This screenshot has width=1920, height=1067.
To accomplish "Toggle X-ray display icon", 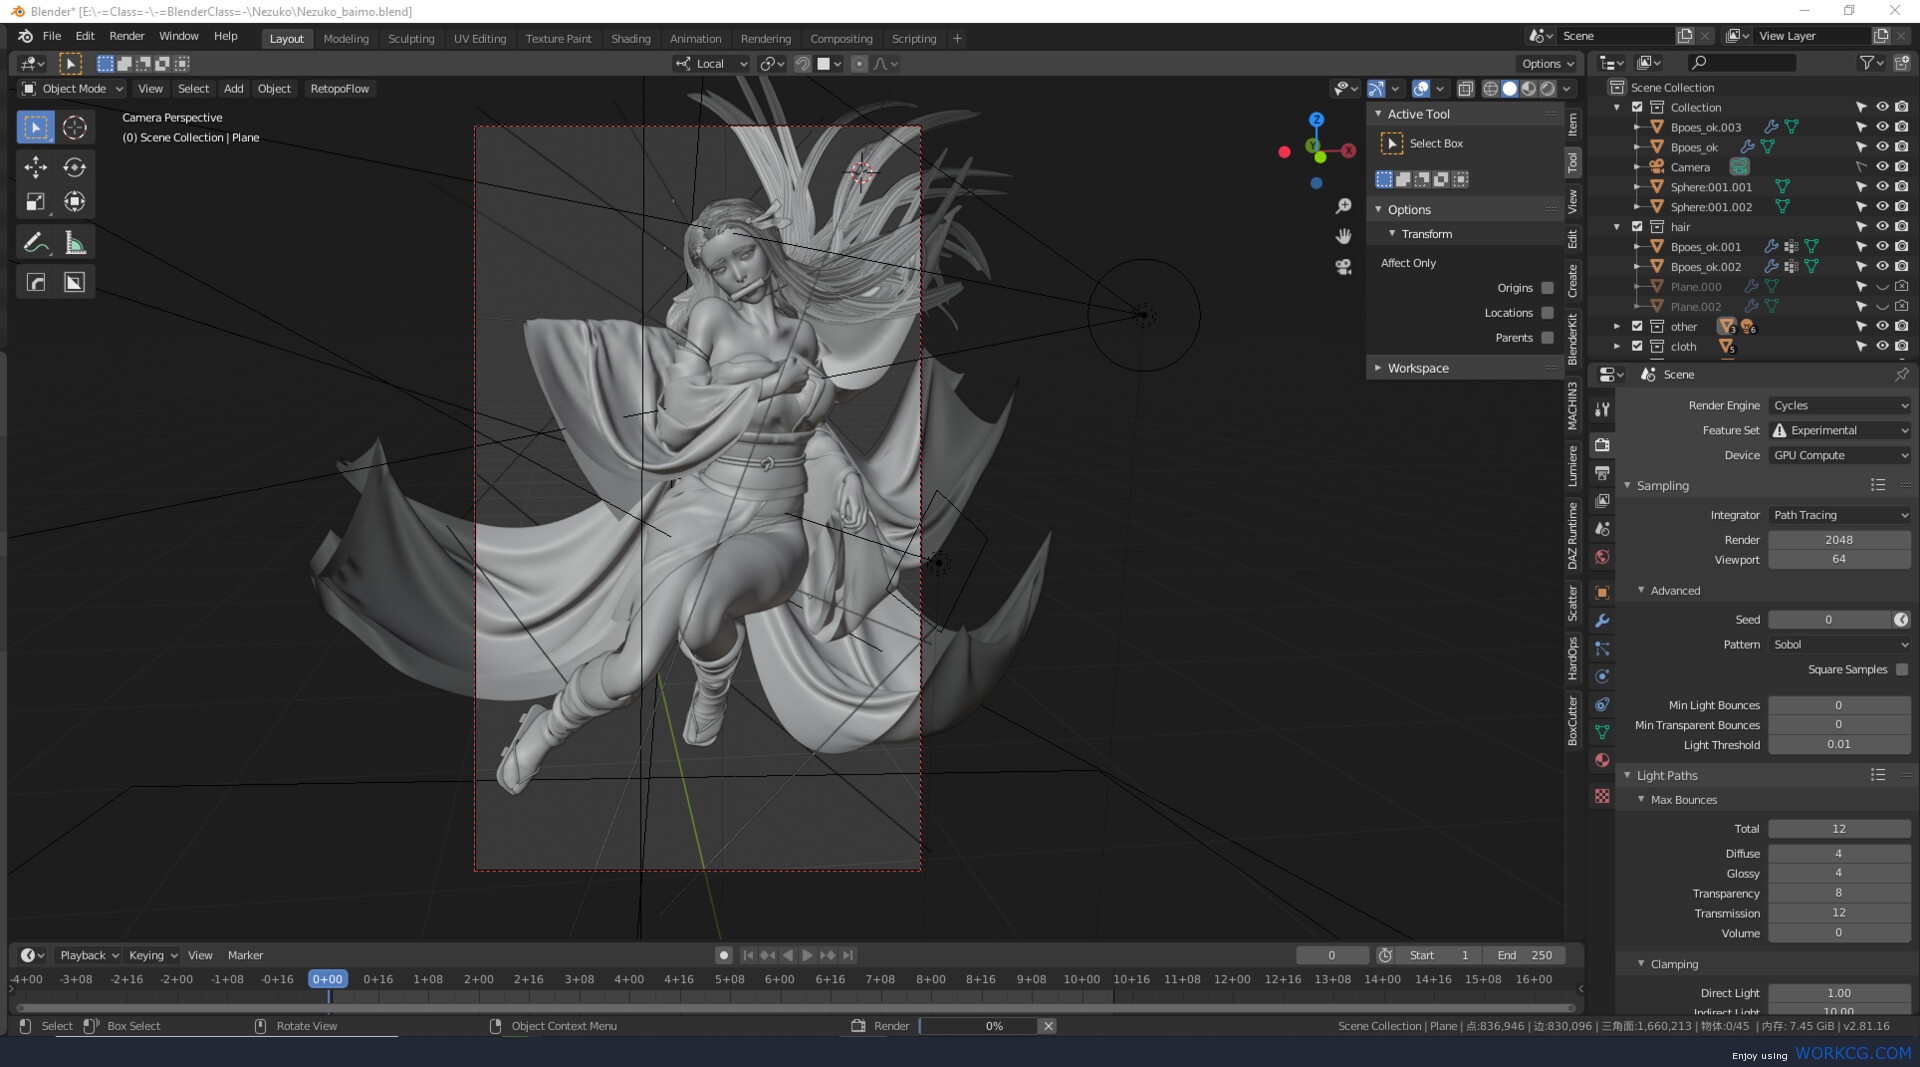I will pos(1465,89).
